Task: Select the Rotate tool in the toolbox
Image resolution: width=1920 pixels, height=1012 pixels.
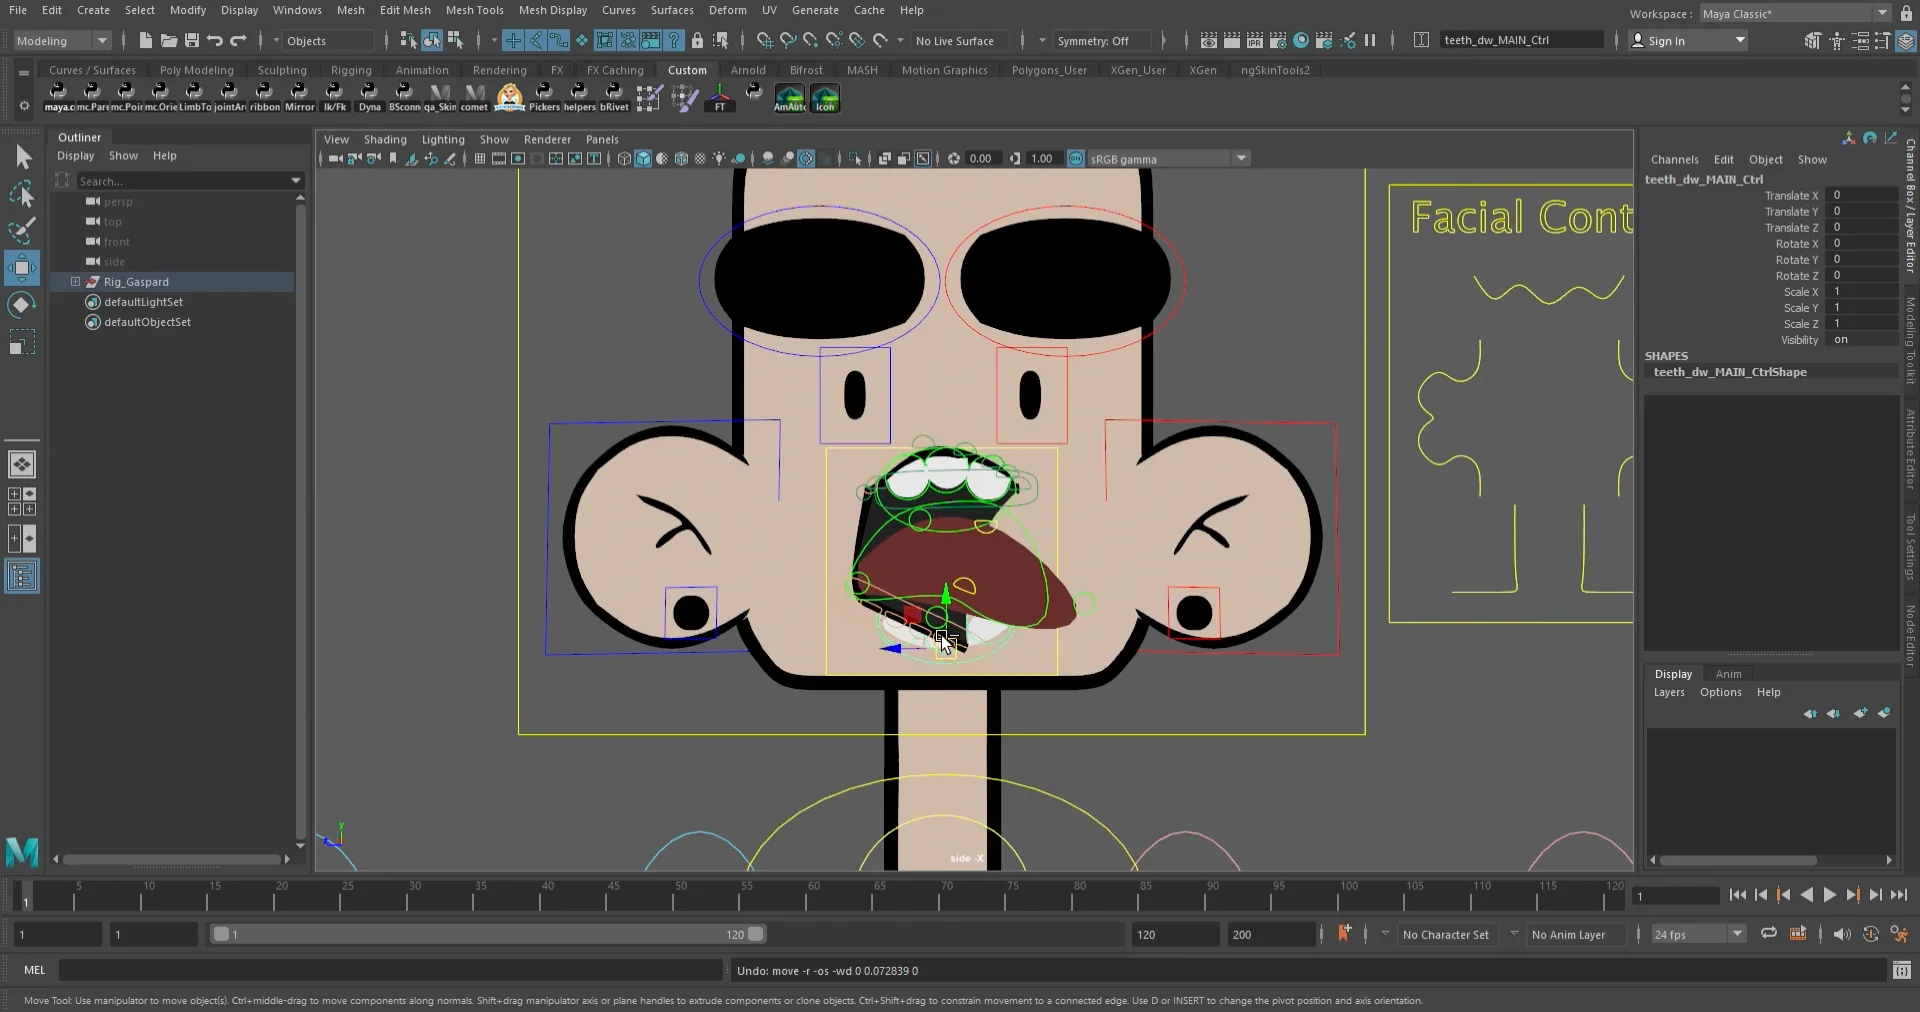Action: tap(21, 305)
